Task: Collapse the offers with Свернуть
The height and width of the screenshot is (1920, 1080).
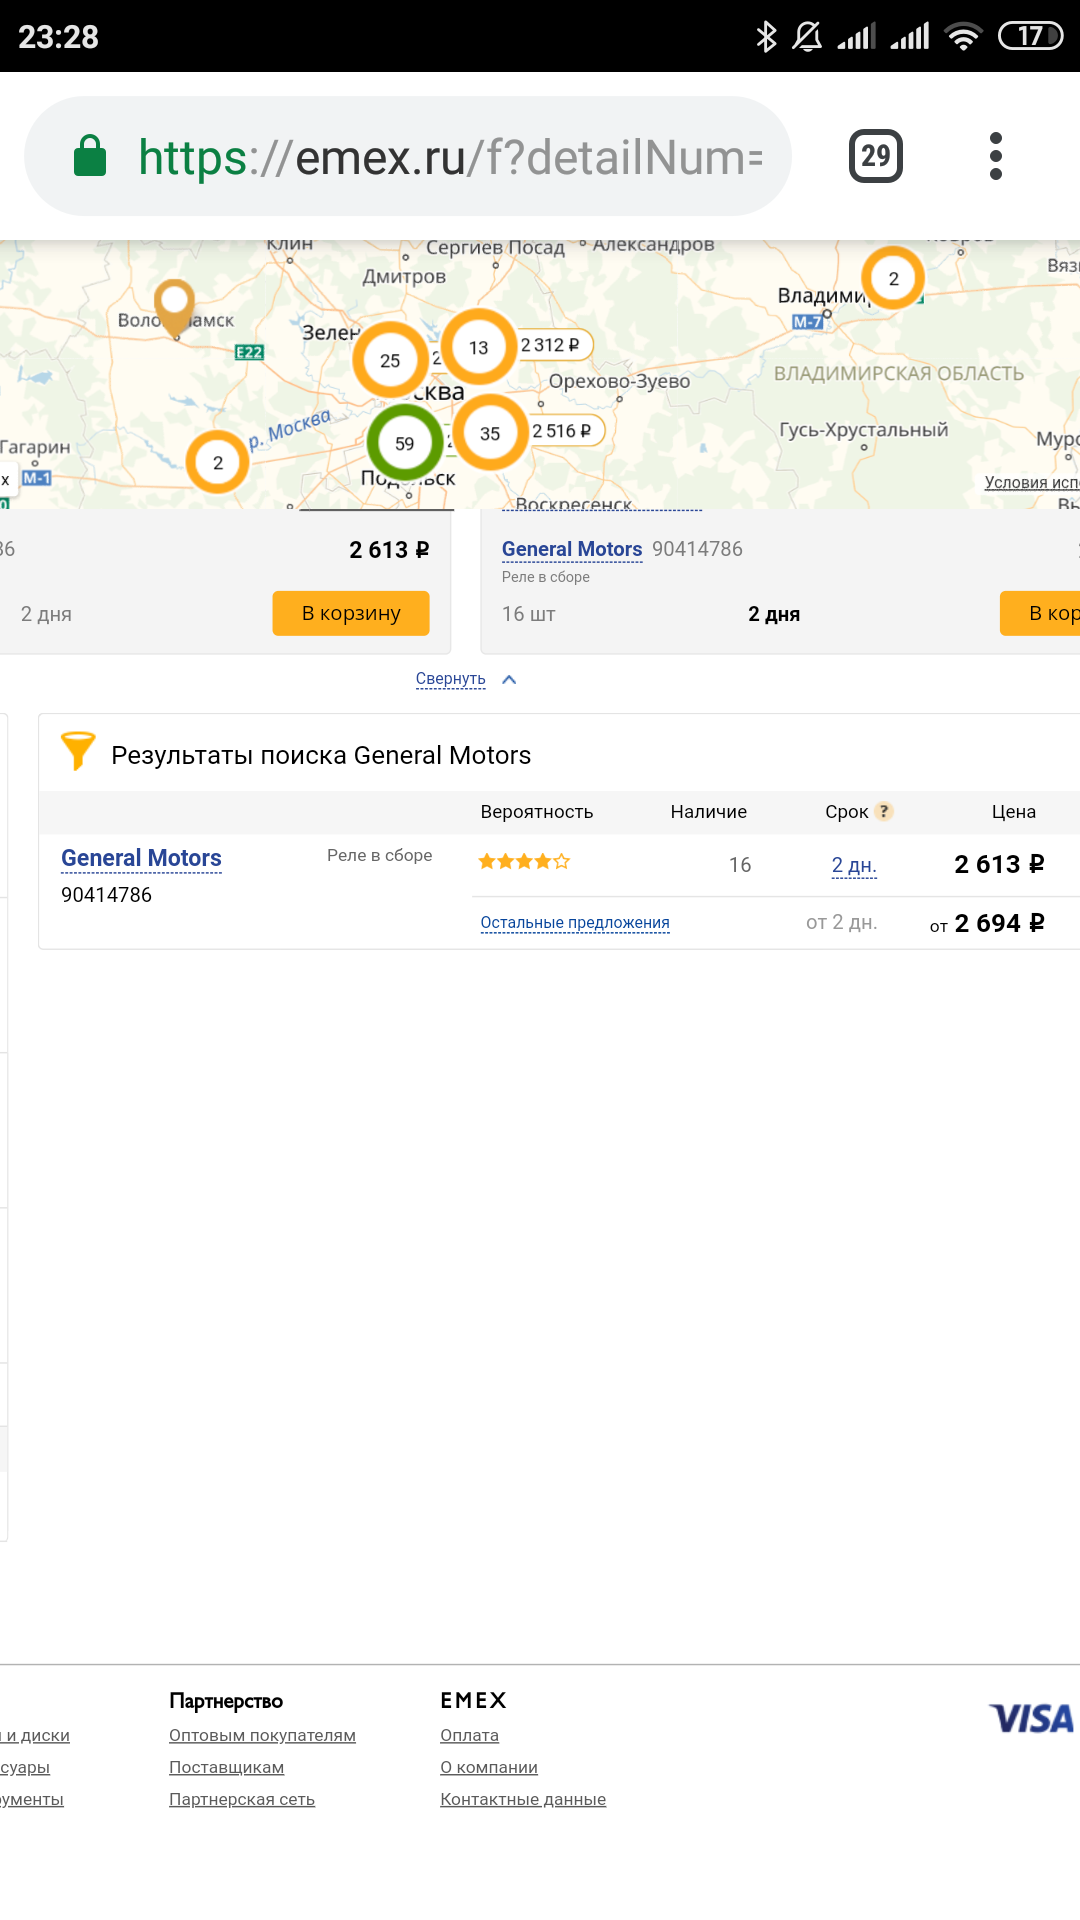Action: (x=451, y=679)
